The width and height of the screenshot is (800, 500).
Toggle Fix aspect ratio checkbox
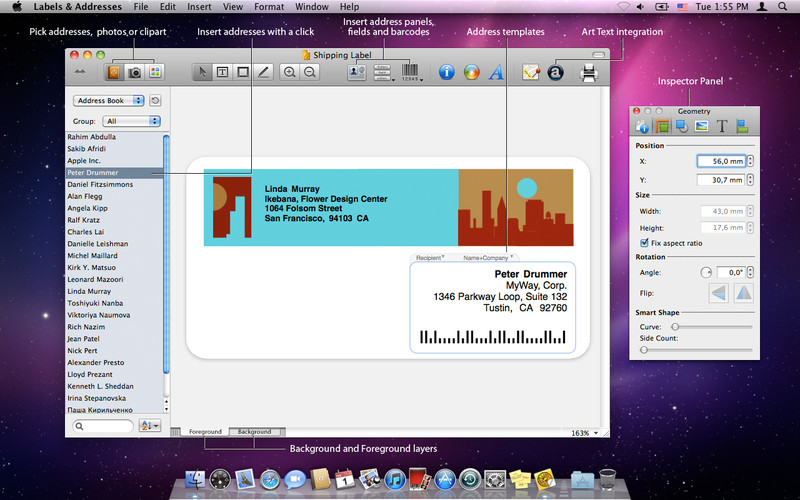pyautogui.click(x=644, y=243)
